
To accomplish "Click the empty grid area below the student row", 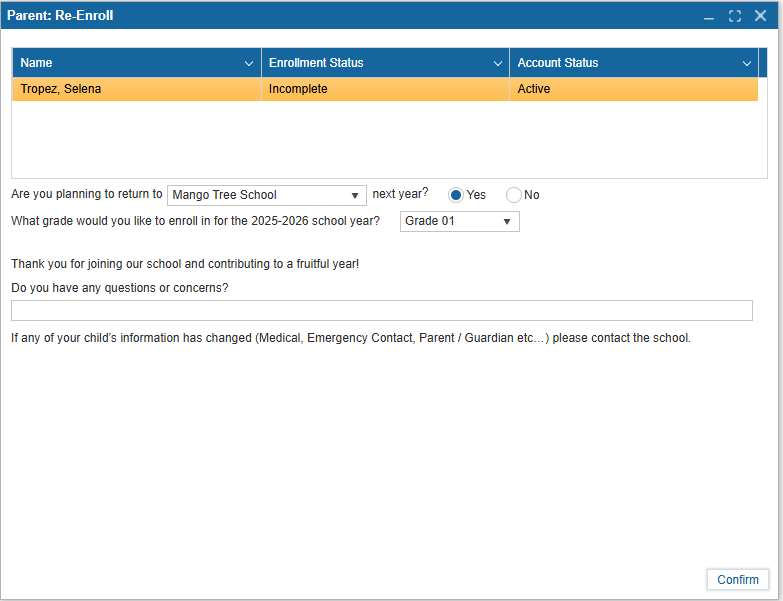I will point(389,140).
